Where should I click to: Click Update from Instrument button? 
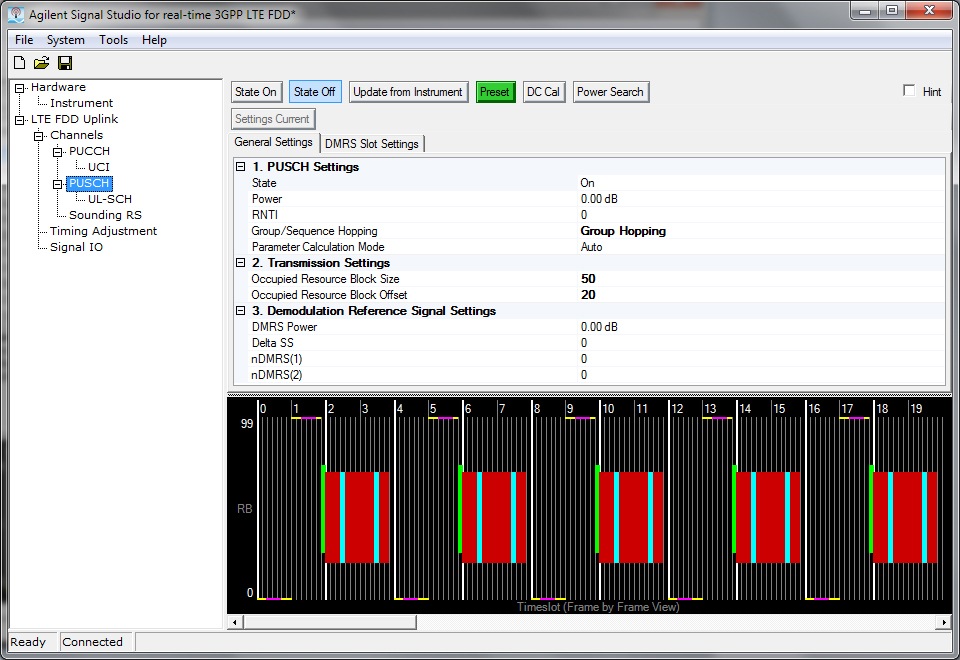[408, 92]
